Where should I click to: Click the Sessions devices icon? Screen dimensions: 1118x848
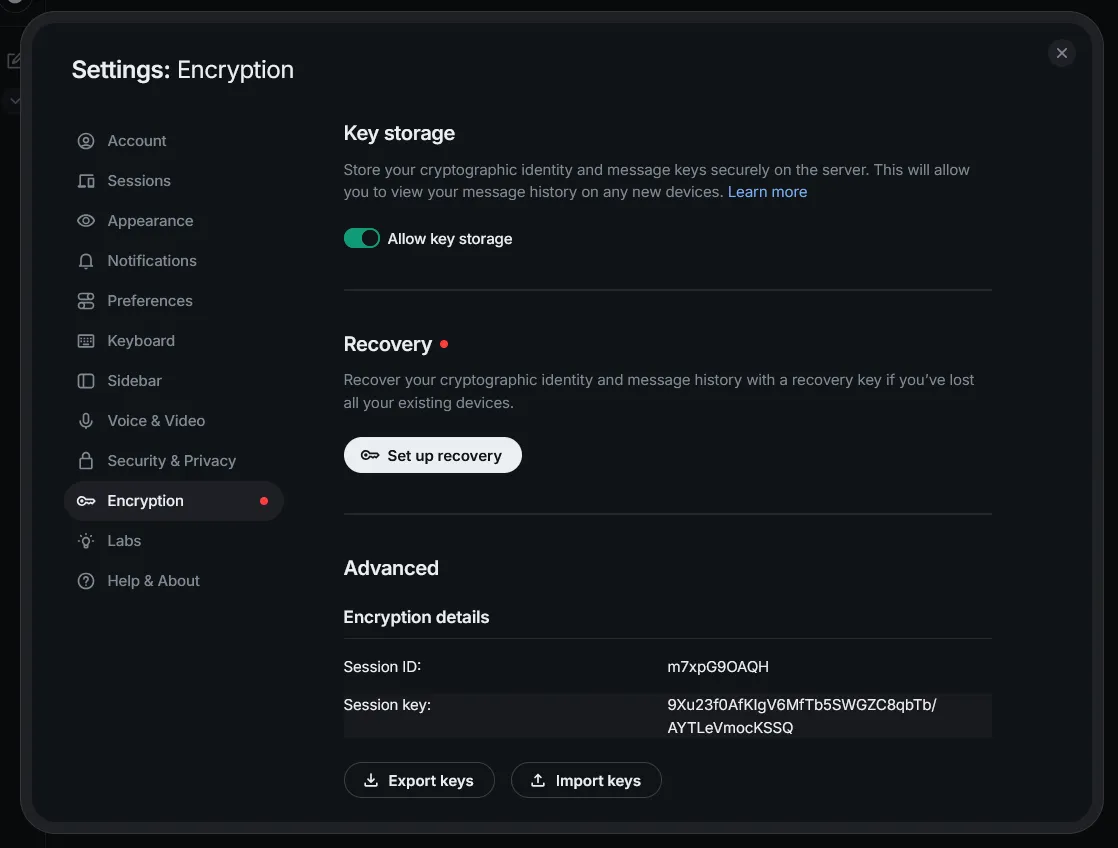point(86,181)
